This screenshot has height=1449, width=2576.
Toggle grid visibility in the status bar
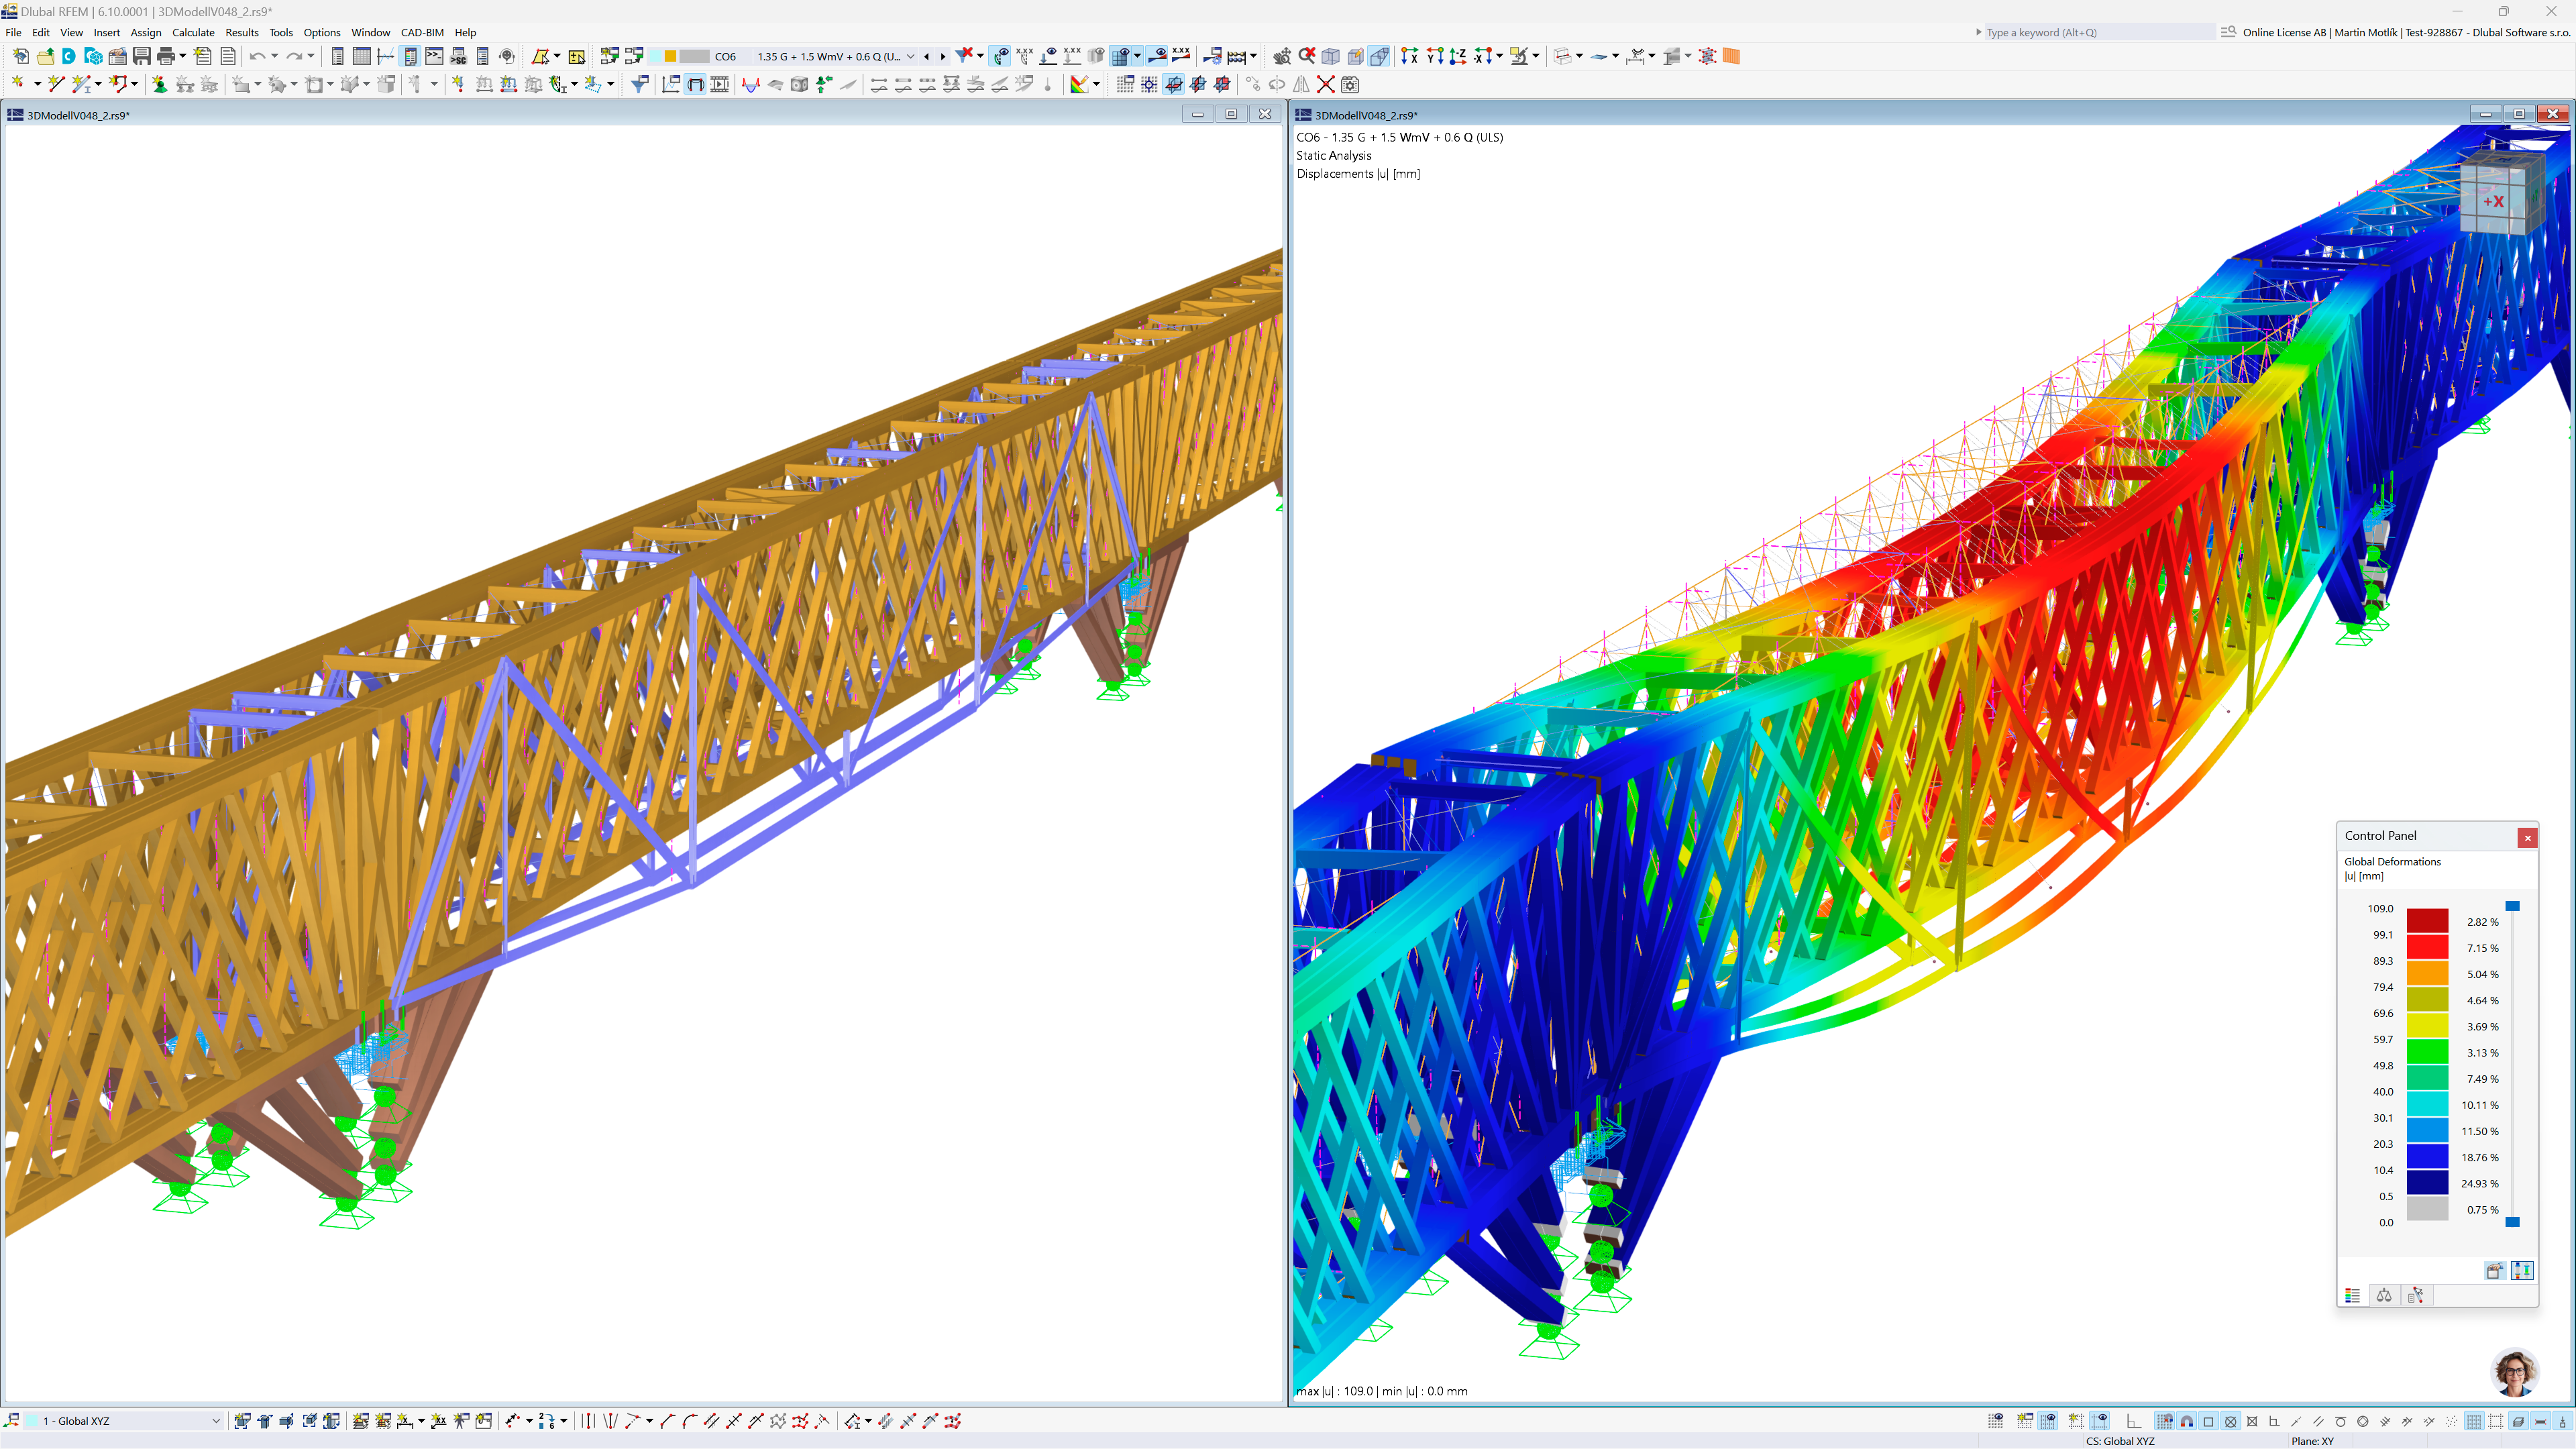[x=1997, y=1421]
